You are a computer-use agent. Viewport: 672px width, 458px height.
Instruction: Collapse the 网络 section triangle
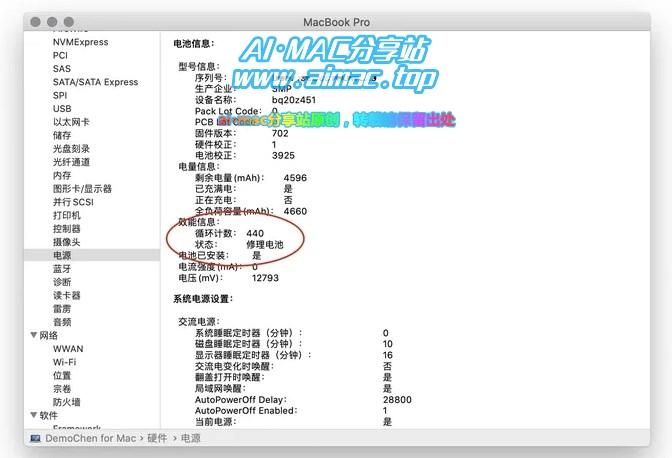tap(33, 335)
